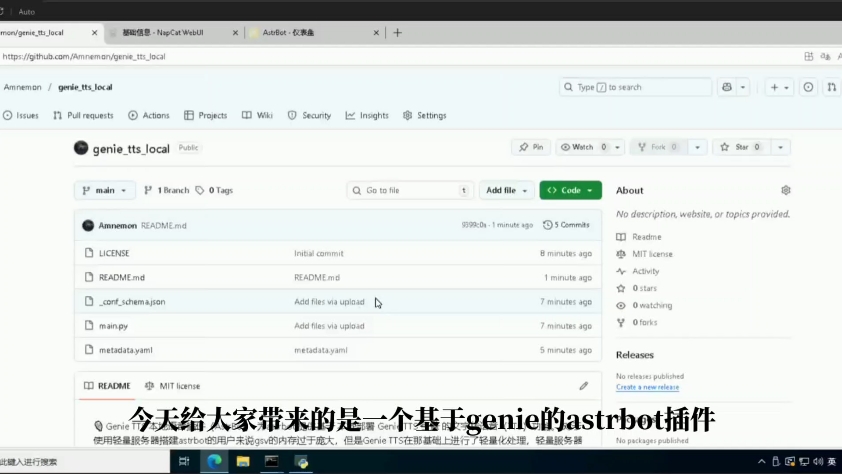Open the 5 Commits history link
This screenshot has height=474, width=842.
tap(567, 225)
